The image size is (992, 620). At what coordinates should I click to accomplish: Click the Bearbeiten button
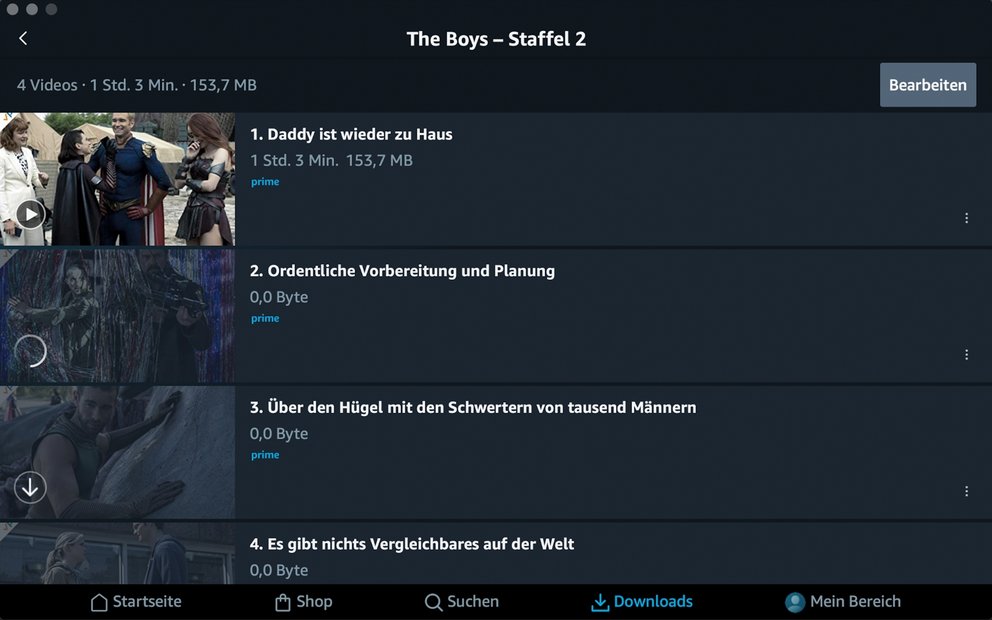(x=927, y=85)
